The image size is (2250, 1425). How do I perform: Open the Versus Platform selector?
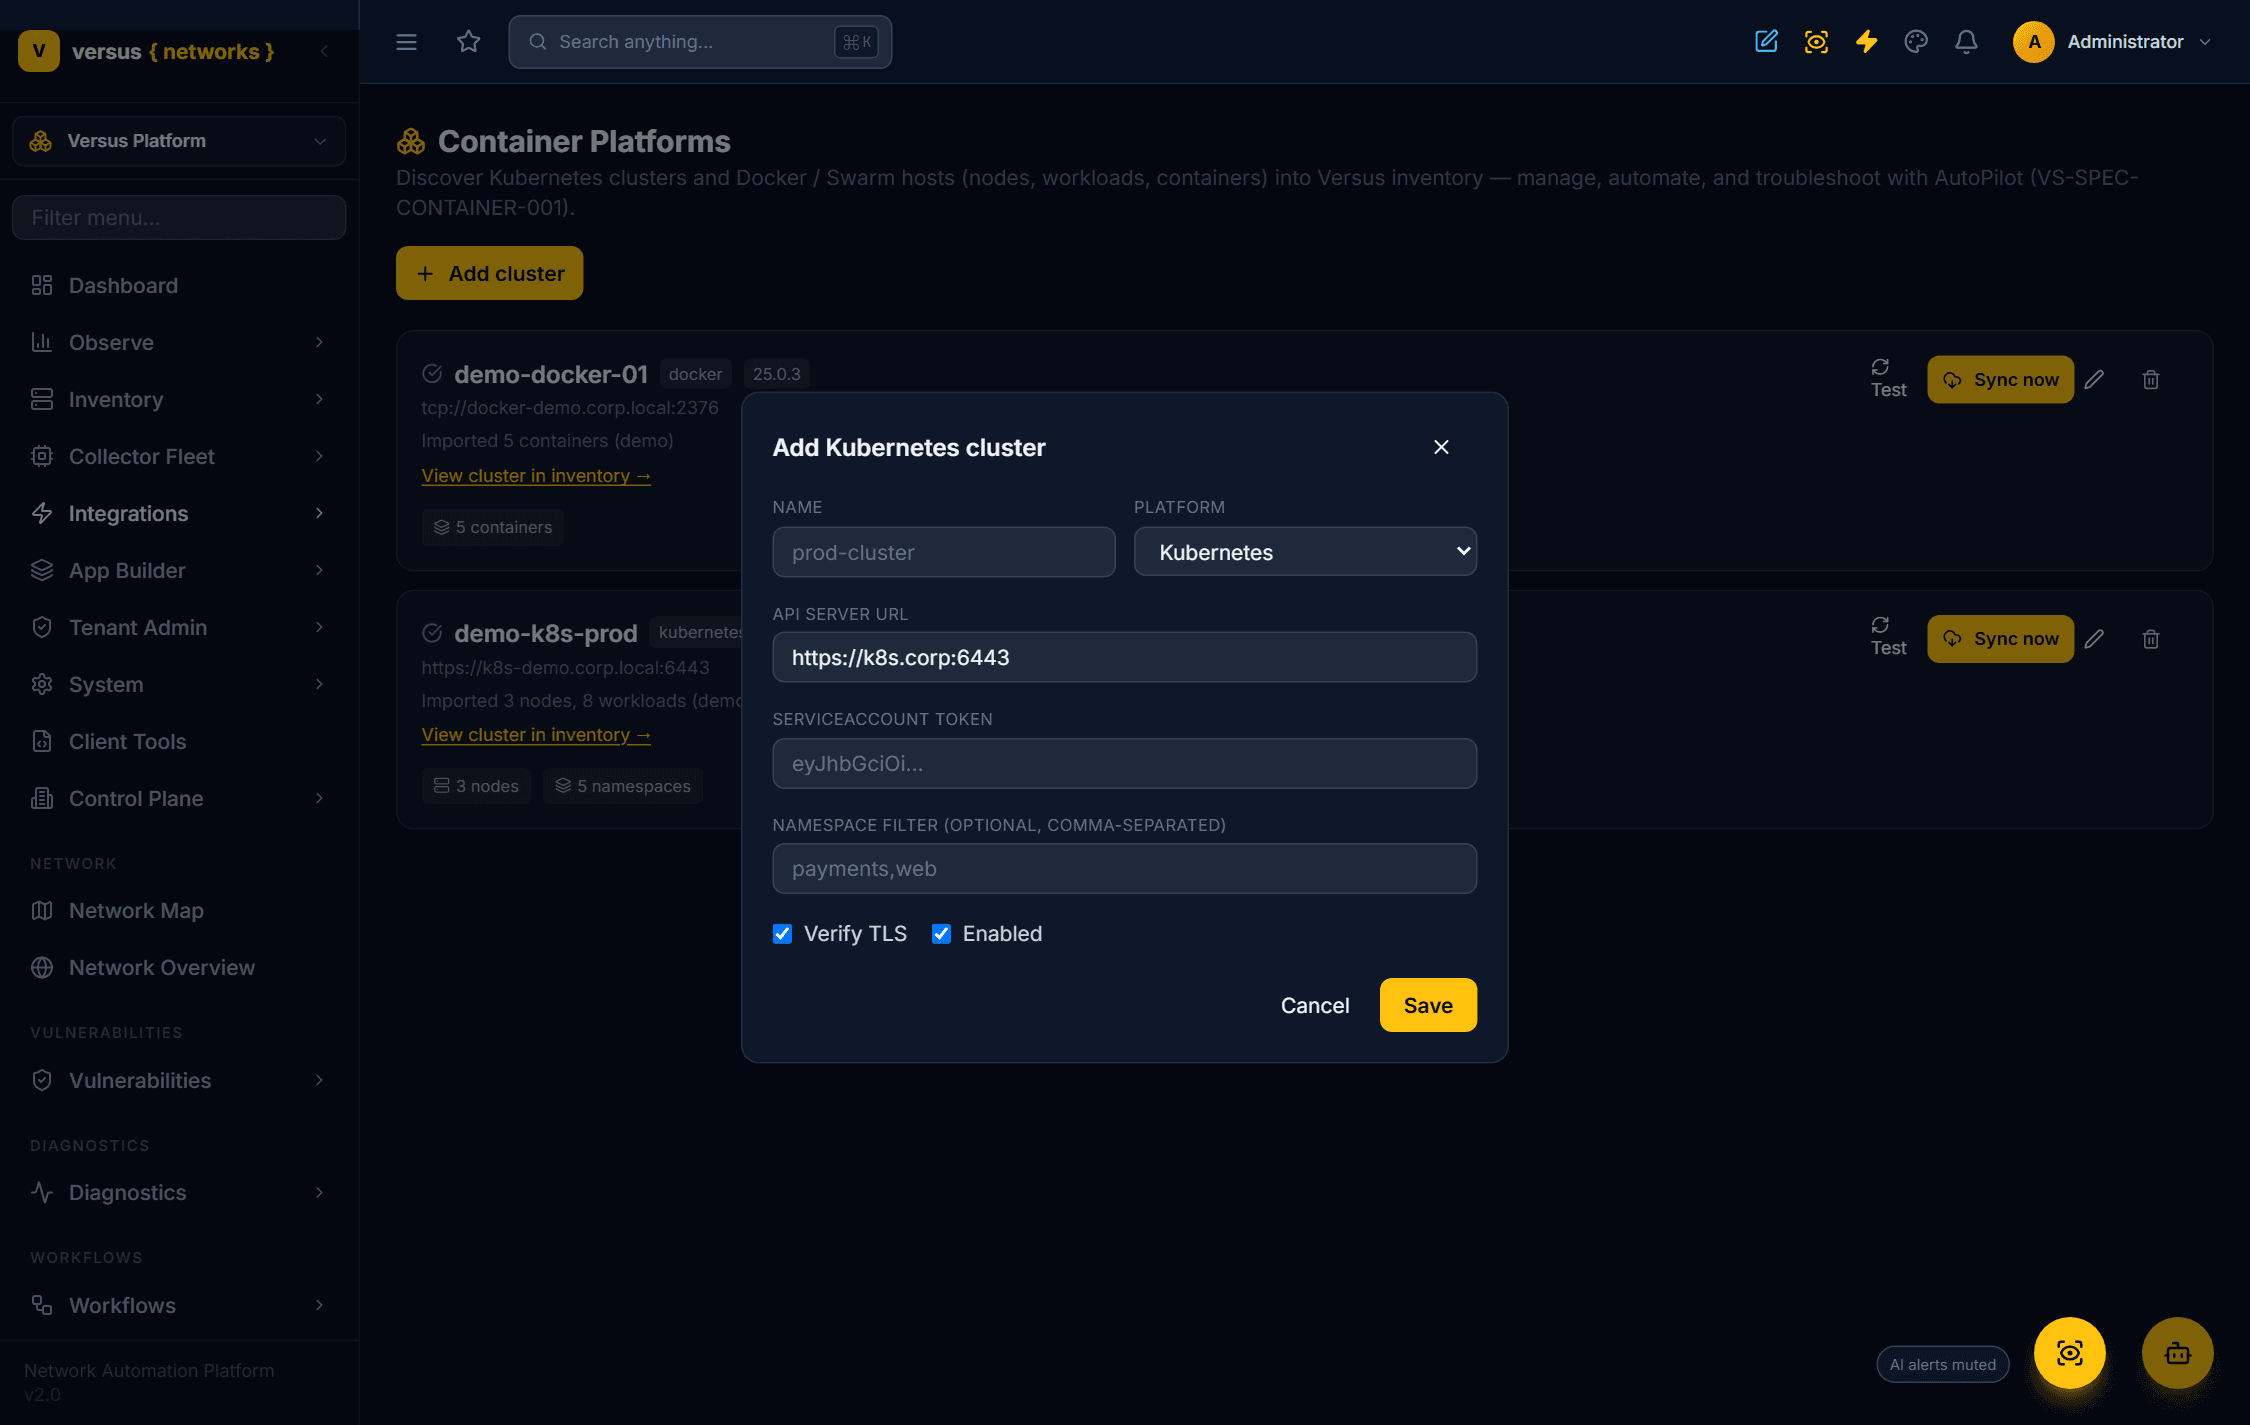179,141
